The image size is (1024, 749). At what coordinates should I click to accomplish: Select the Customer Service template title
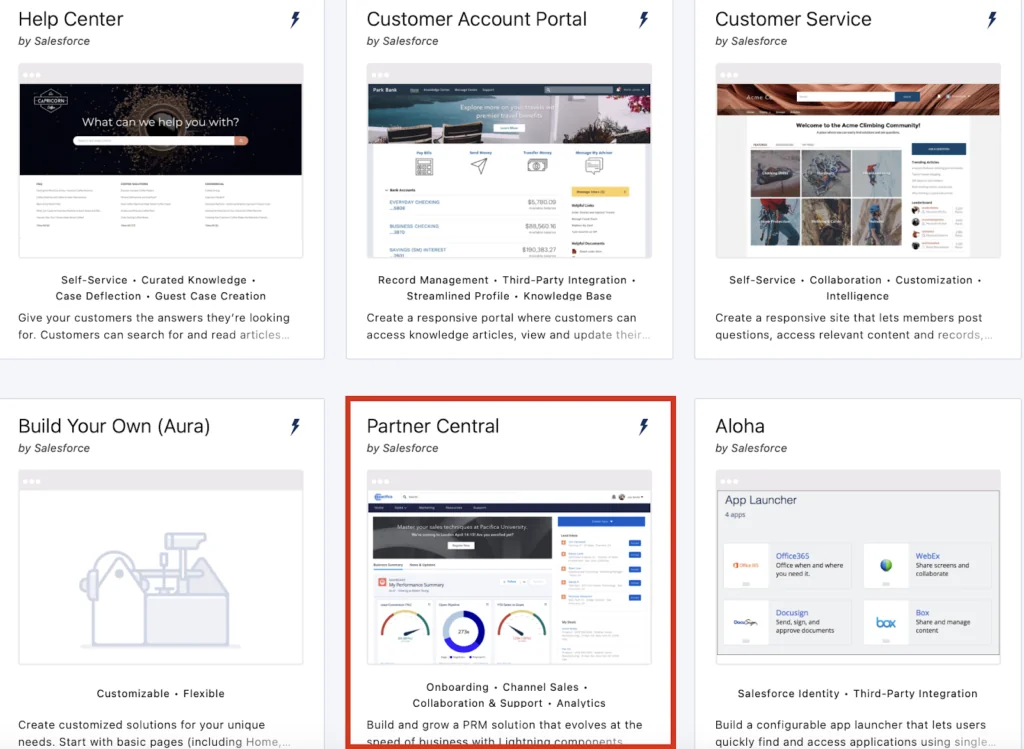click(793, 19)
